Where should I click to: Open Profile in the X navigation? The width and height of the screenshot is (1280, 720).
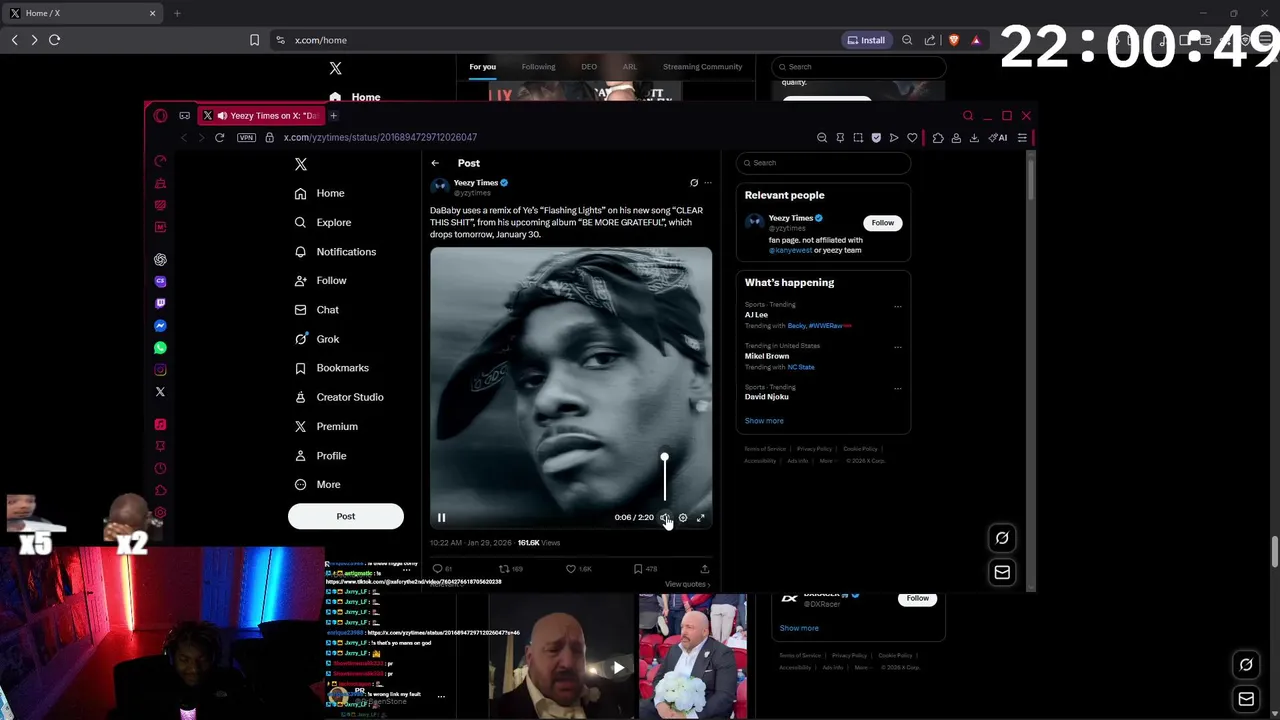coord(320,455)
